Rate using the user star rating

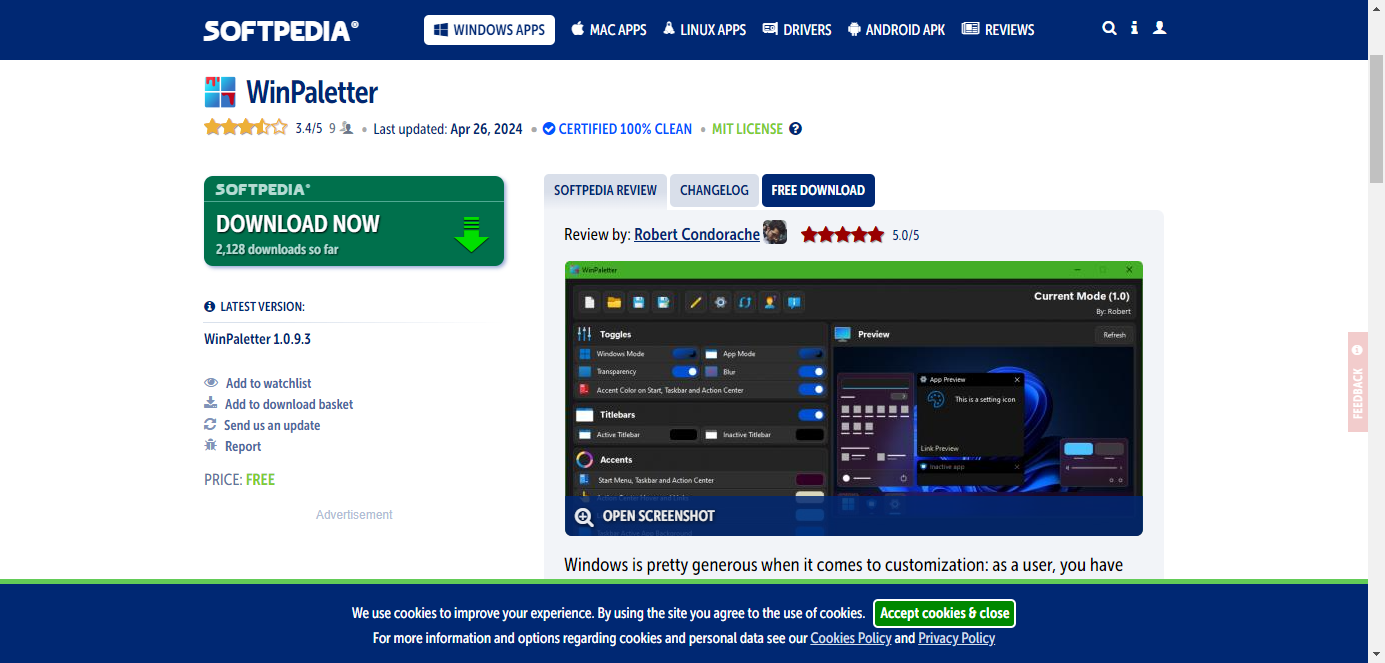click(x=246, y=128)
